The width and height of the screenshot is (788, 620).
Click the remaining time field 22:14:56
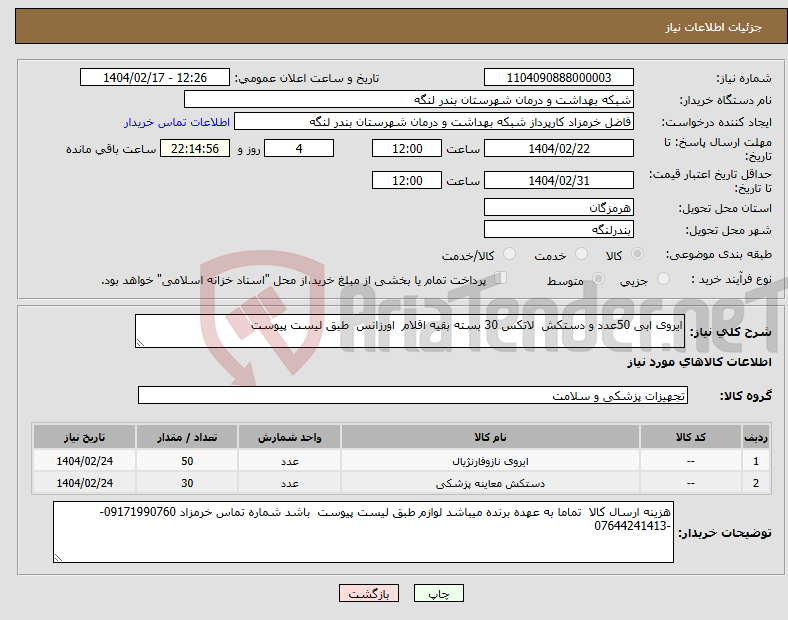tap(195, 148)
